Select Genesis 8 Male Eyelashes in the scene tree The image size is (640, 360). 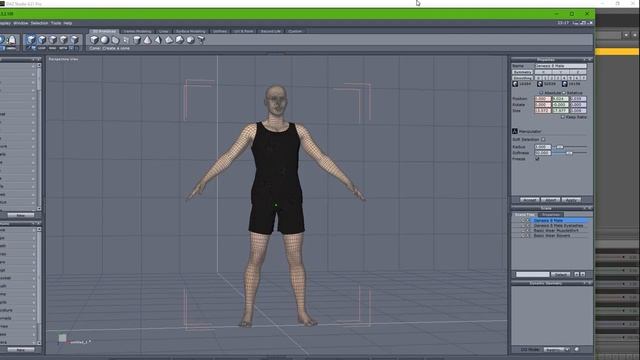click(558, 225)
